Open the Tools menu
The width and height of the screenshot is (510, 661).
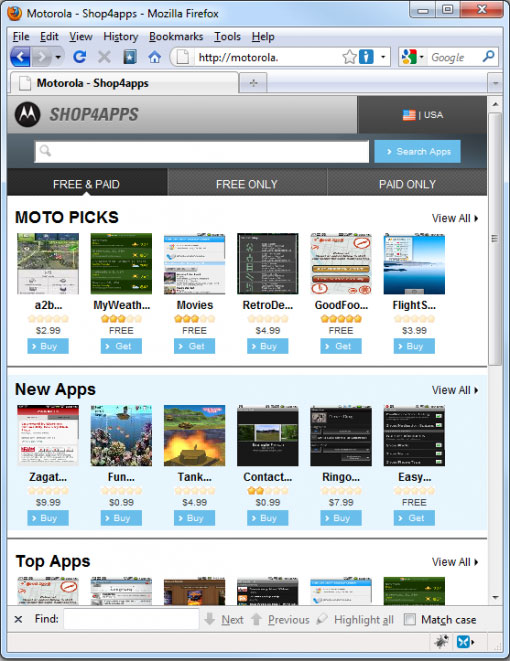227,37
